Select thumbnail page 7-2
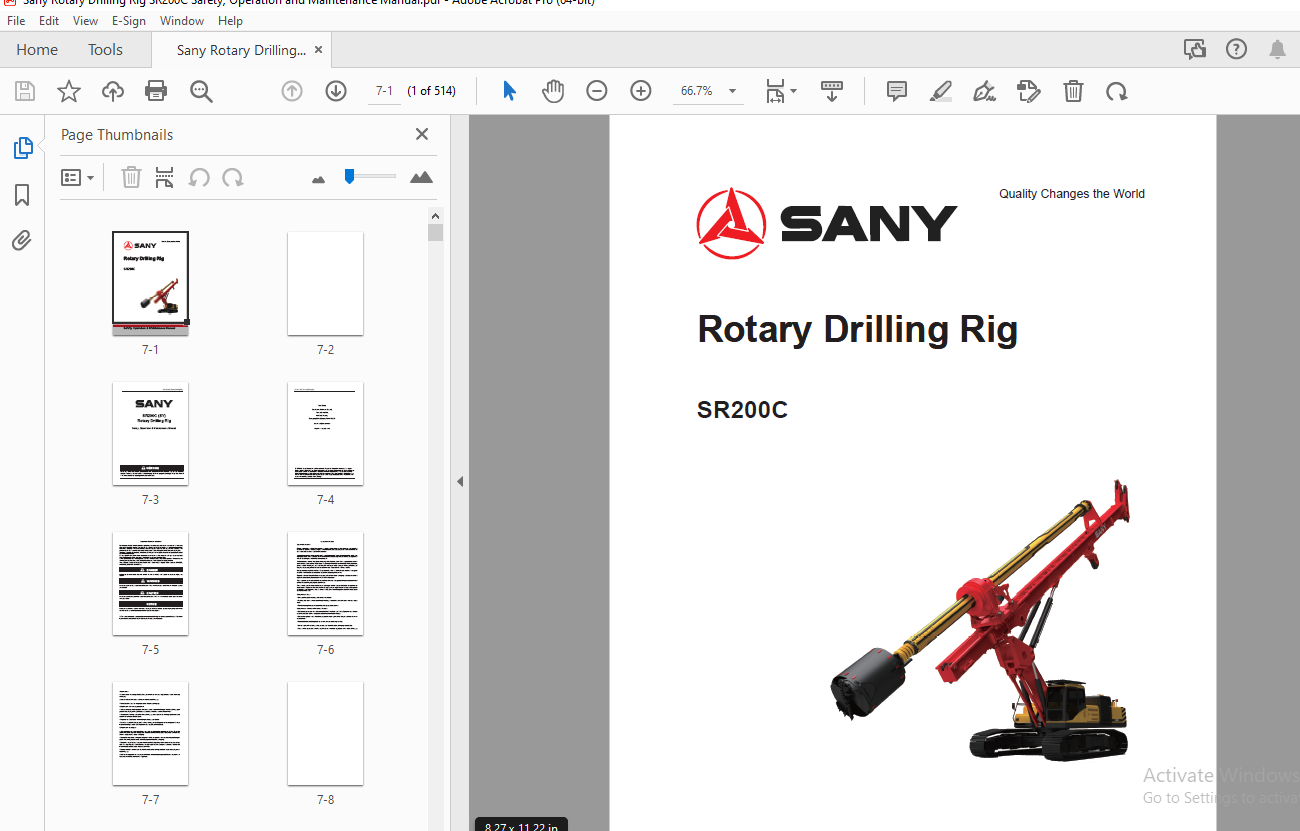Image resolution: width=1300 pixels, height=831 pixels. click(325, 284)
